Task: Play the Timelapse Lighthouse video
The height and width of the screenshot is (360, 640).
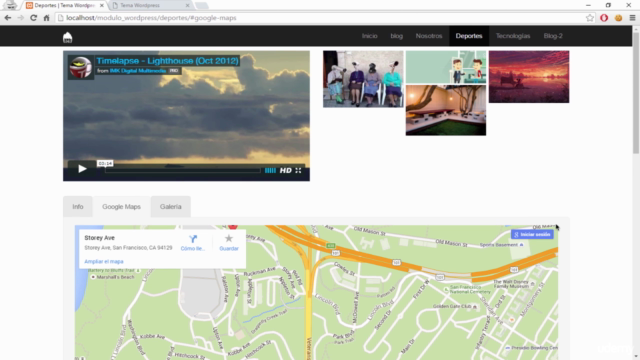Action: tap(82, 169)
